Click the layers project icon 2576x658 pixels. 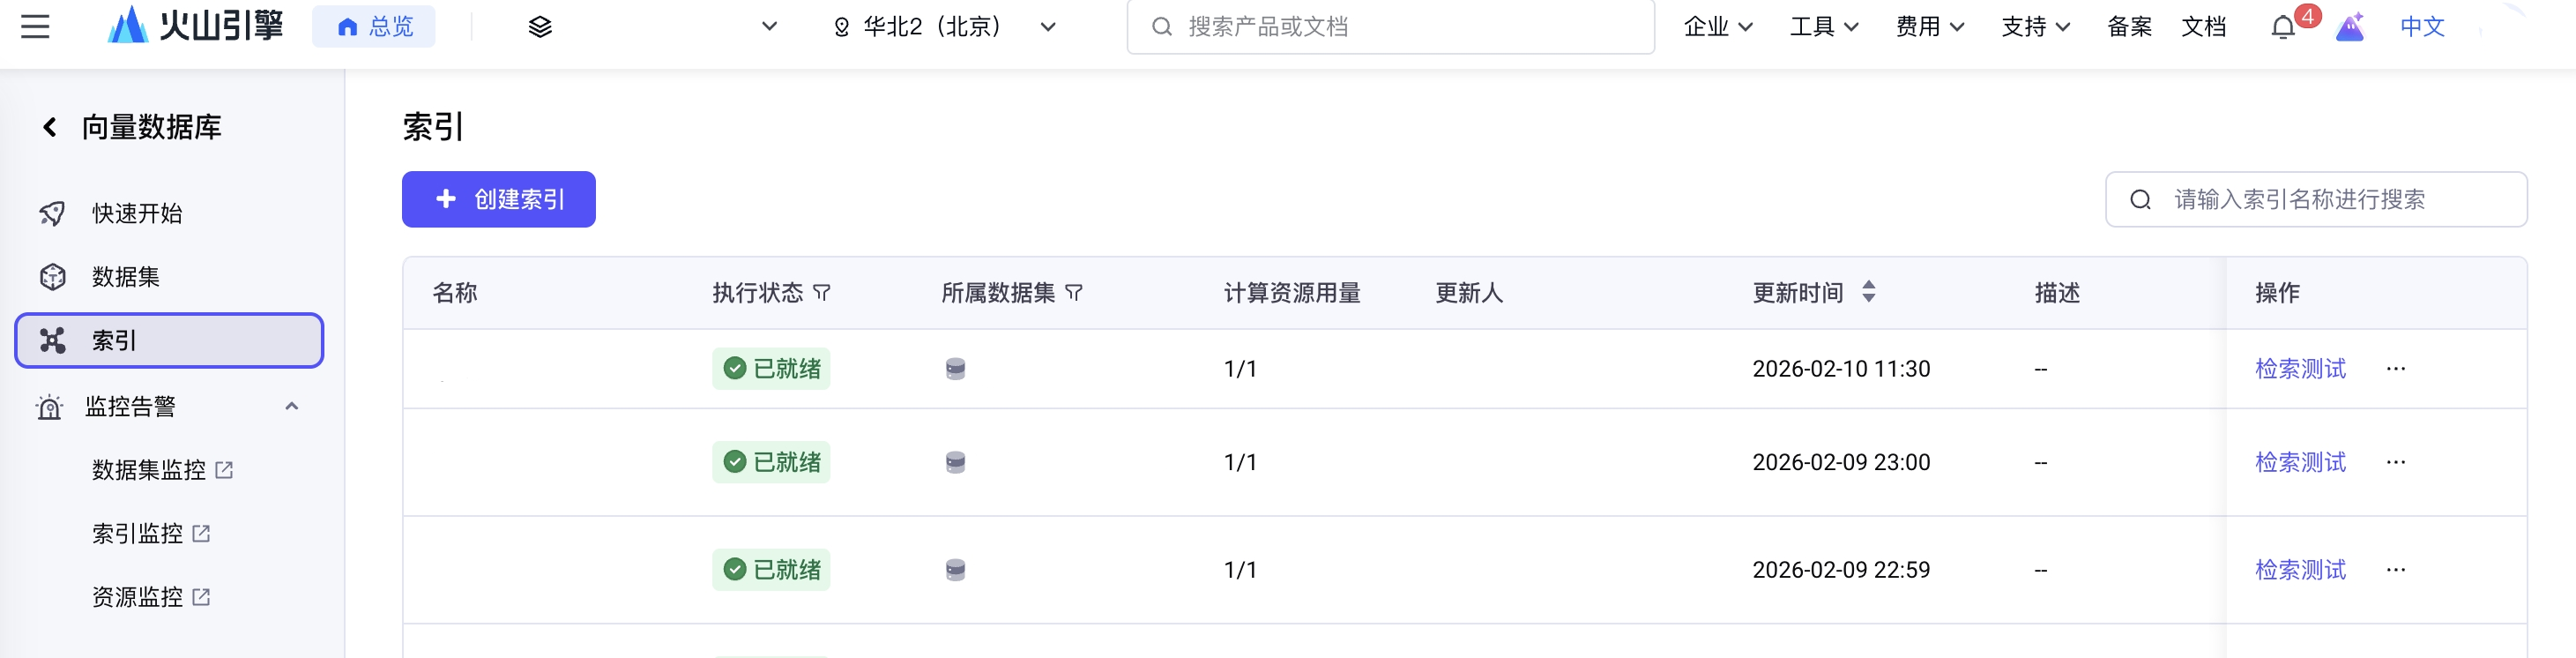(540, 27)
